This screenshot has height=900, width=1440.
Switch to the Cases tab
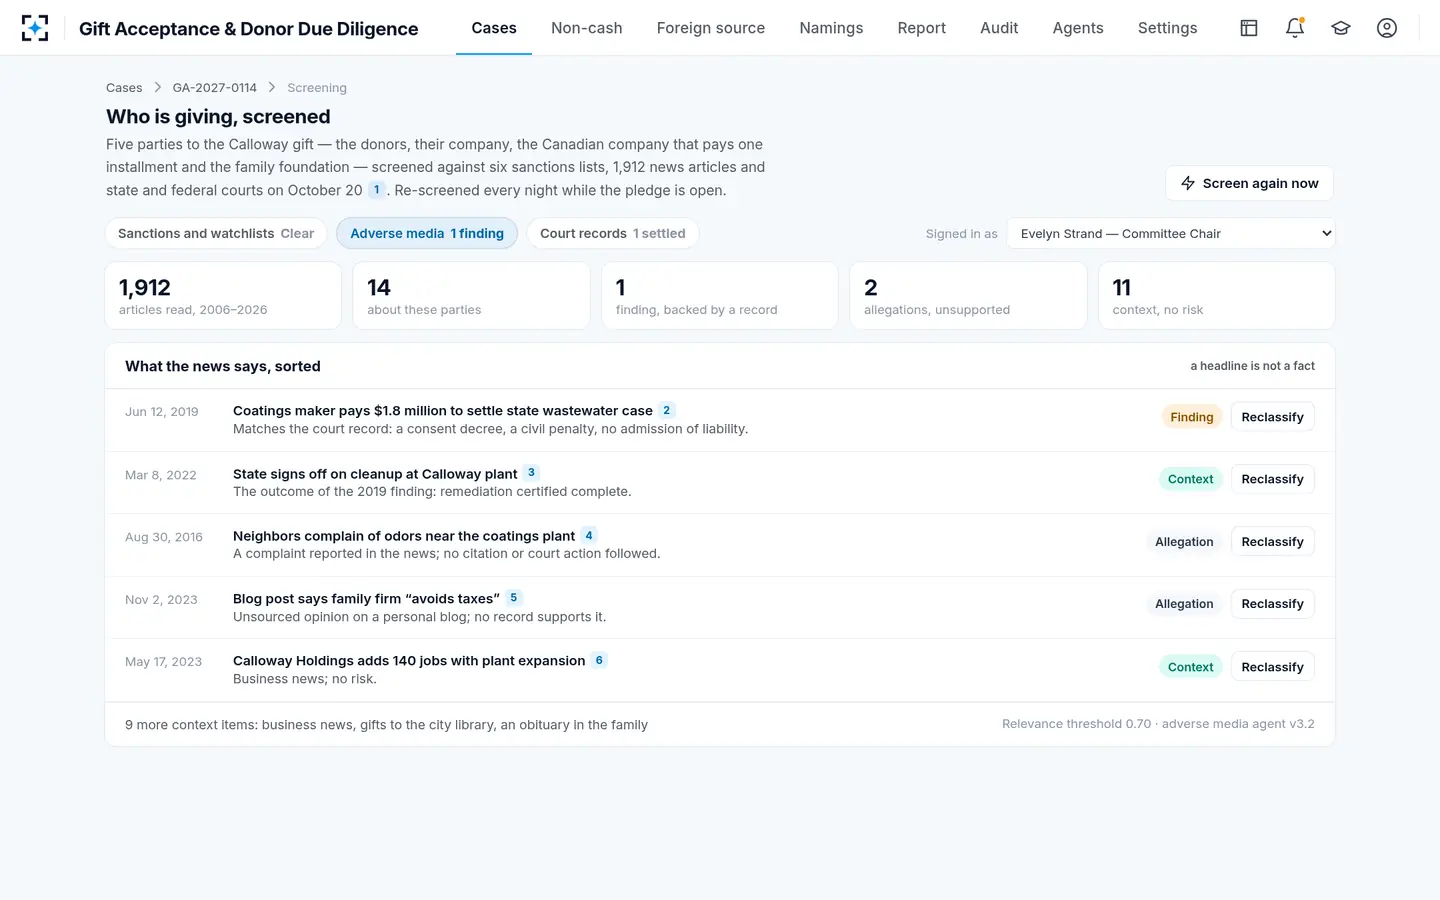pyautogui.click(x=494, y=28)
